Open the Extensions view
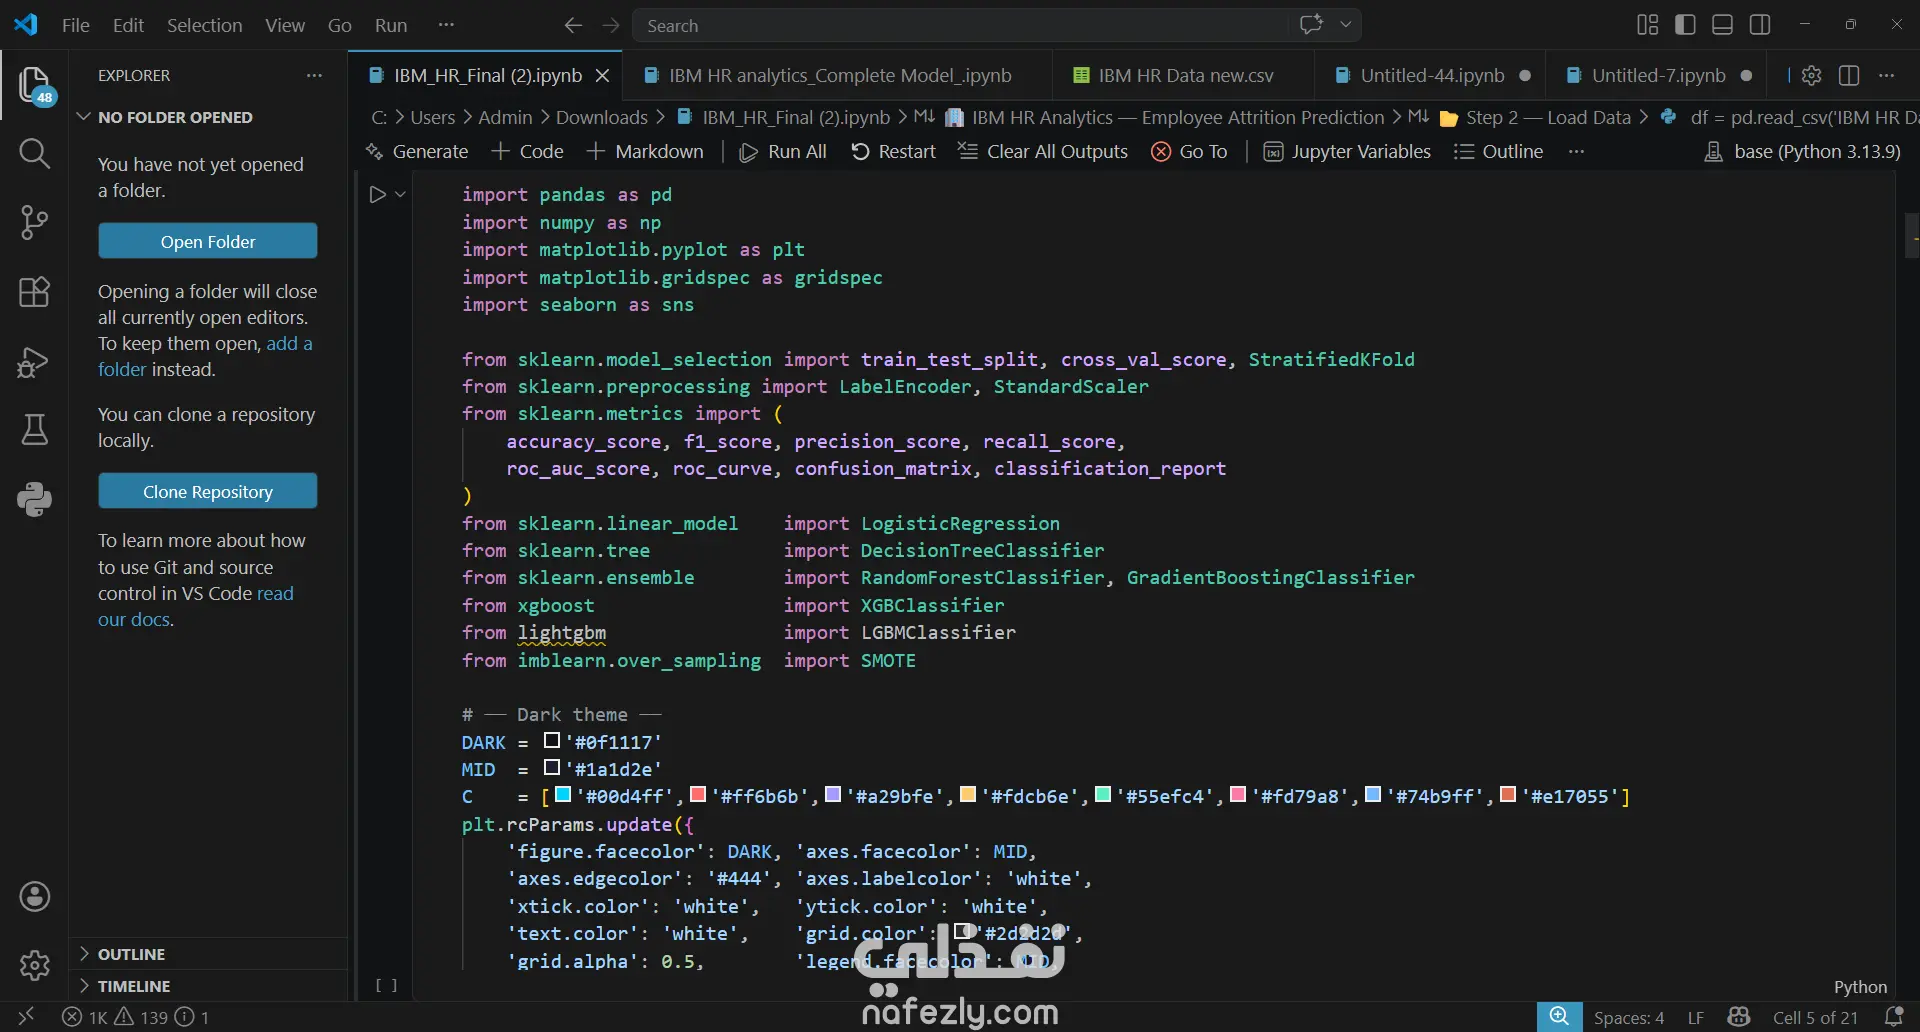Image resolution: width=1920 pixels, height=1032 pixels. pyautogui.click(x=35, y=292)
